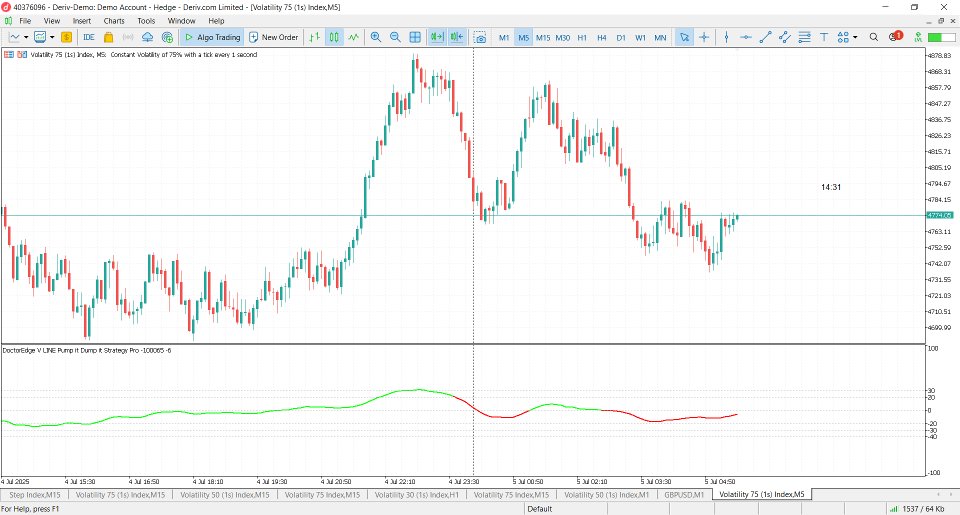
Task: Open the Window menu
Action: pyautogui.click(x=182, y=21)
